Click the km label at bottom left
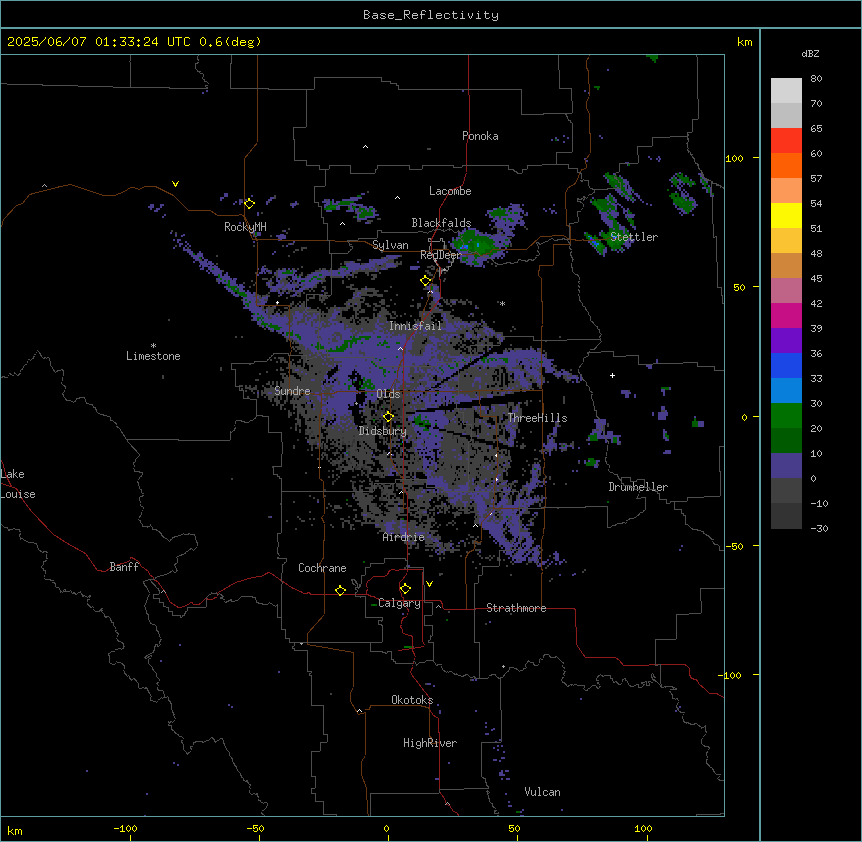The height and width of the screenshot is (842, 862). [15, 830]
